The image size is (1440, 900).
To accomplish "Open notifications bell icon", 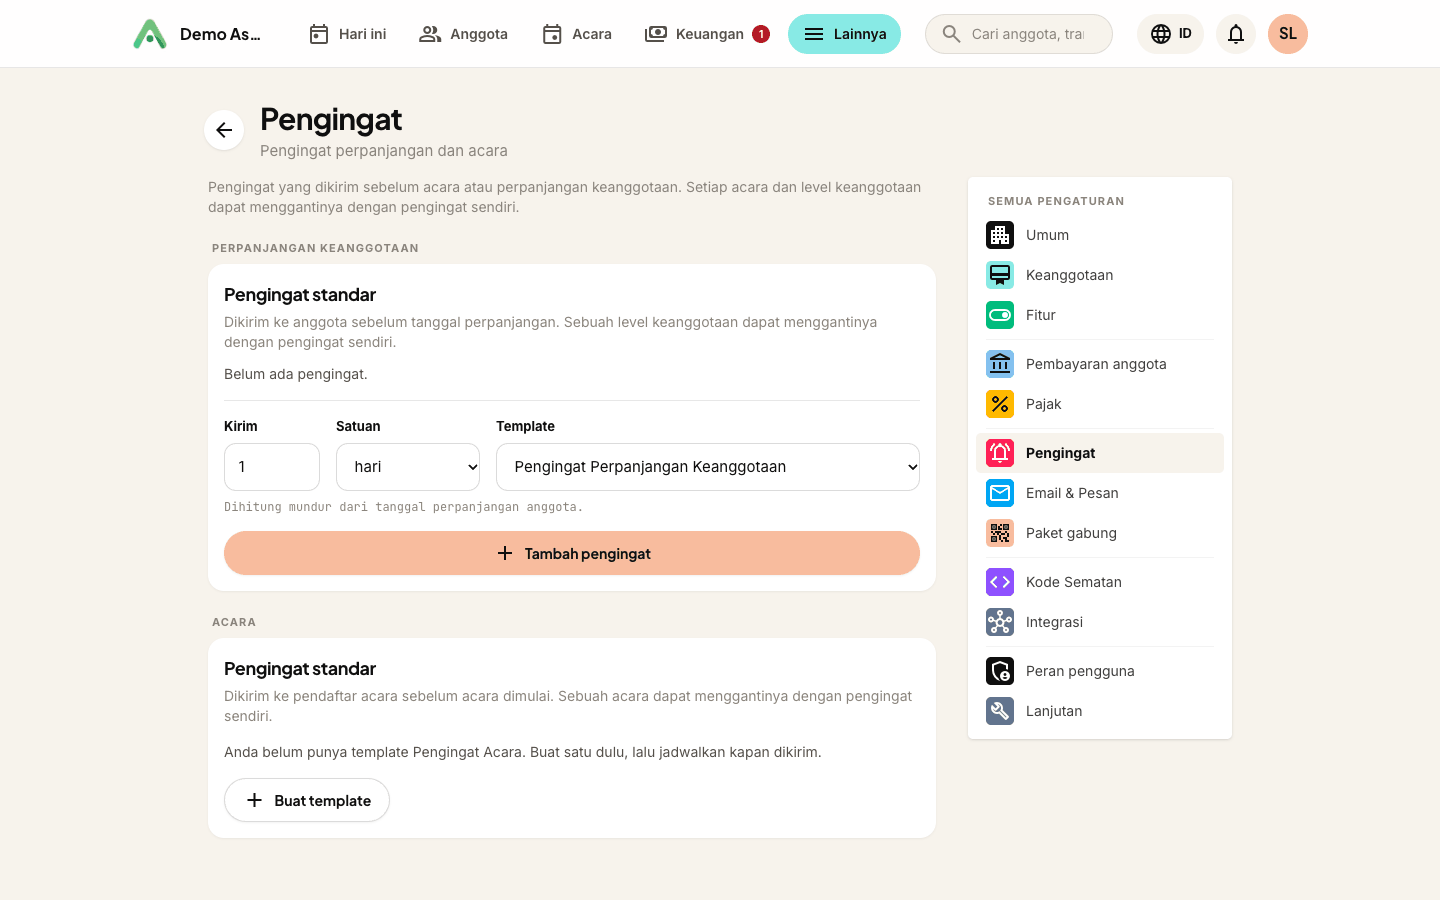I will click(1236, 34).
